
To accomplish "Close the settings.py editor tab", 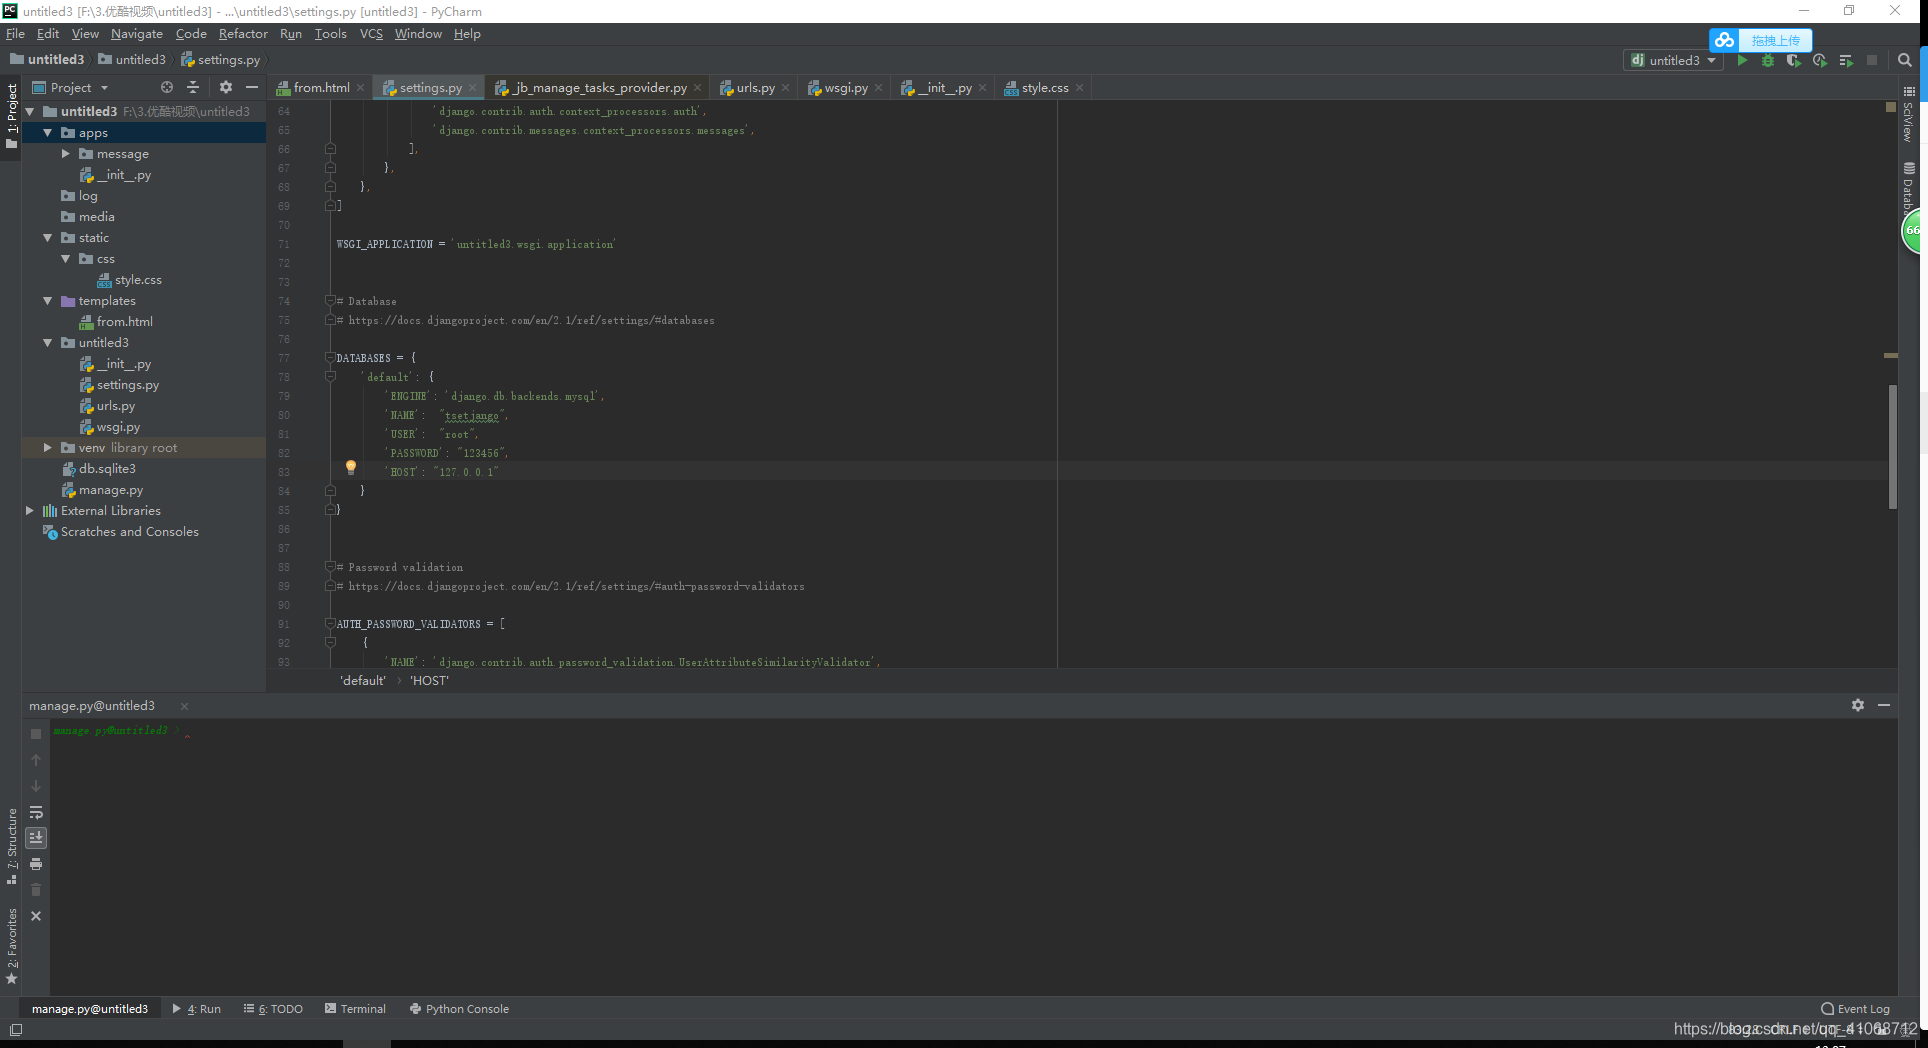I will click(473, 88).
